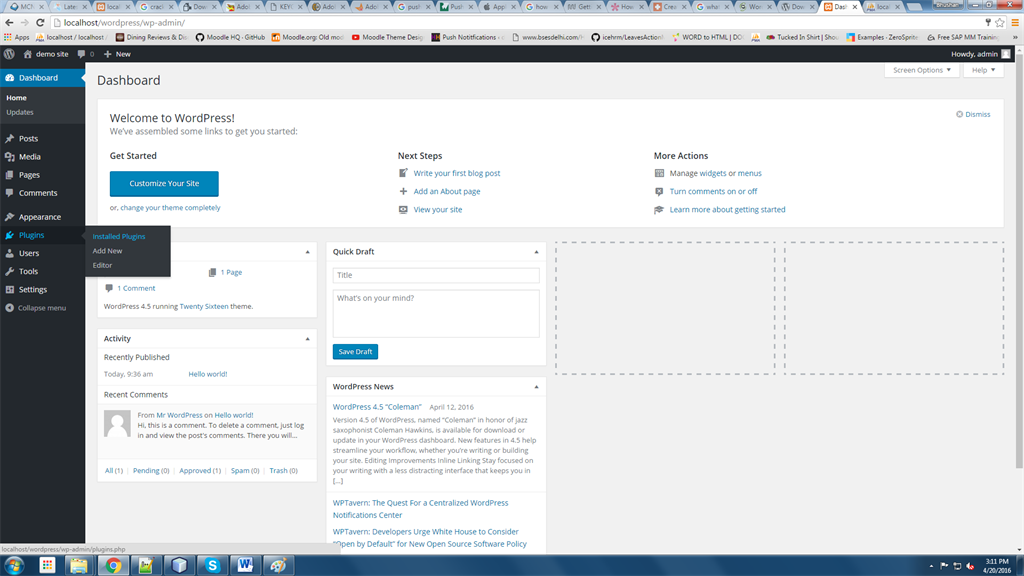
Task: Click Customize Your Site button
Action: point(164,184)
